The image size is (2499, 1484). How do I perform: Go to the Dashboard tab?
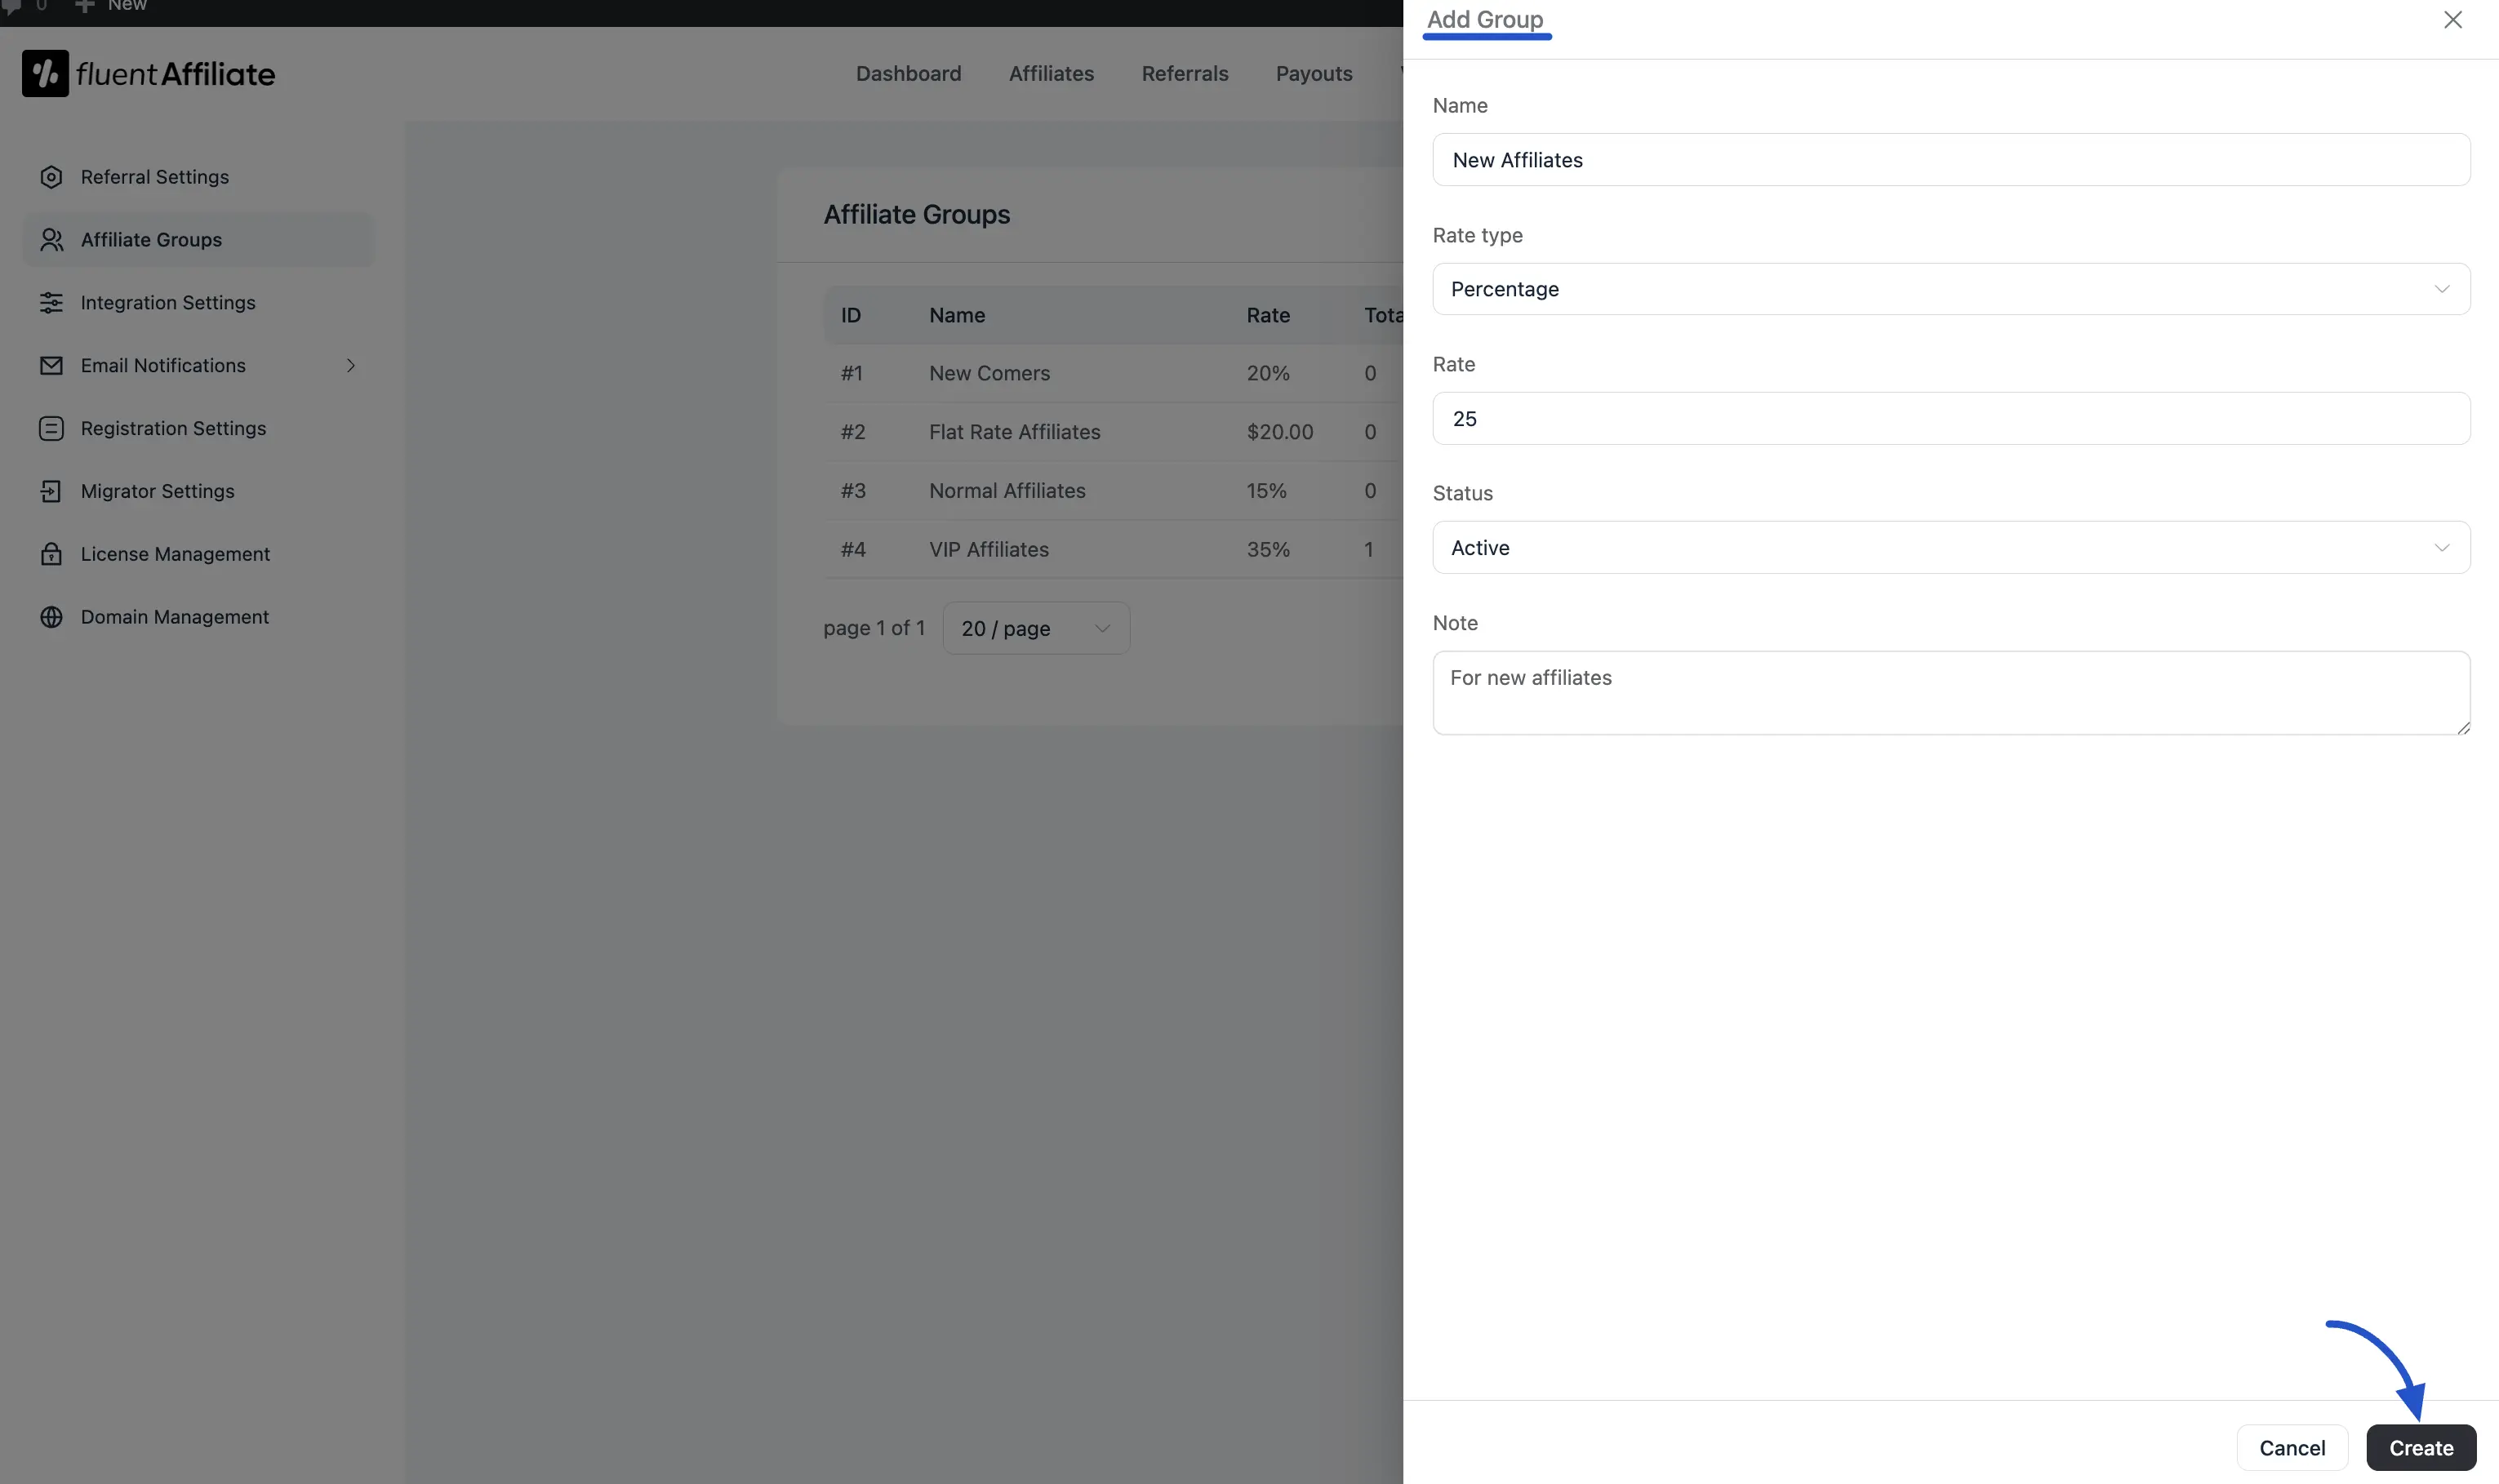[907, 74]
